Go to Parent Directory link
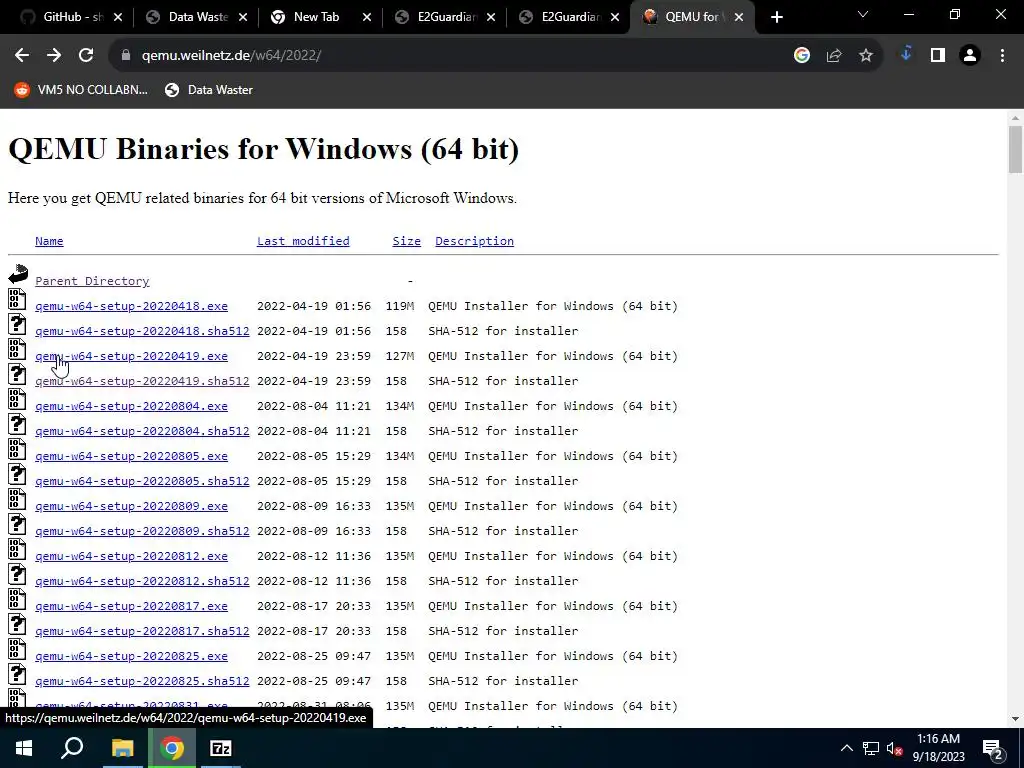 coord(92,281)
